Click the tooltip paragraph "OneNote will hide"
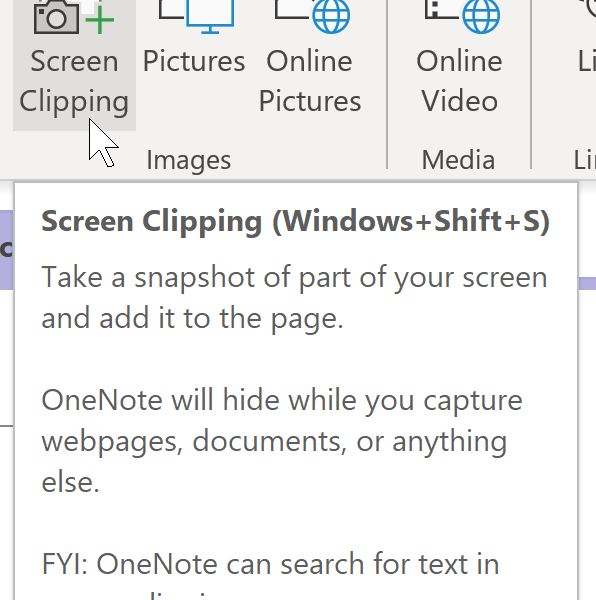The height and width of the screenshot is (600, 596). coord(282,440)
